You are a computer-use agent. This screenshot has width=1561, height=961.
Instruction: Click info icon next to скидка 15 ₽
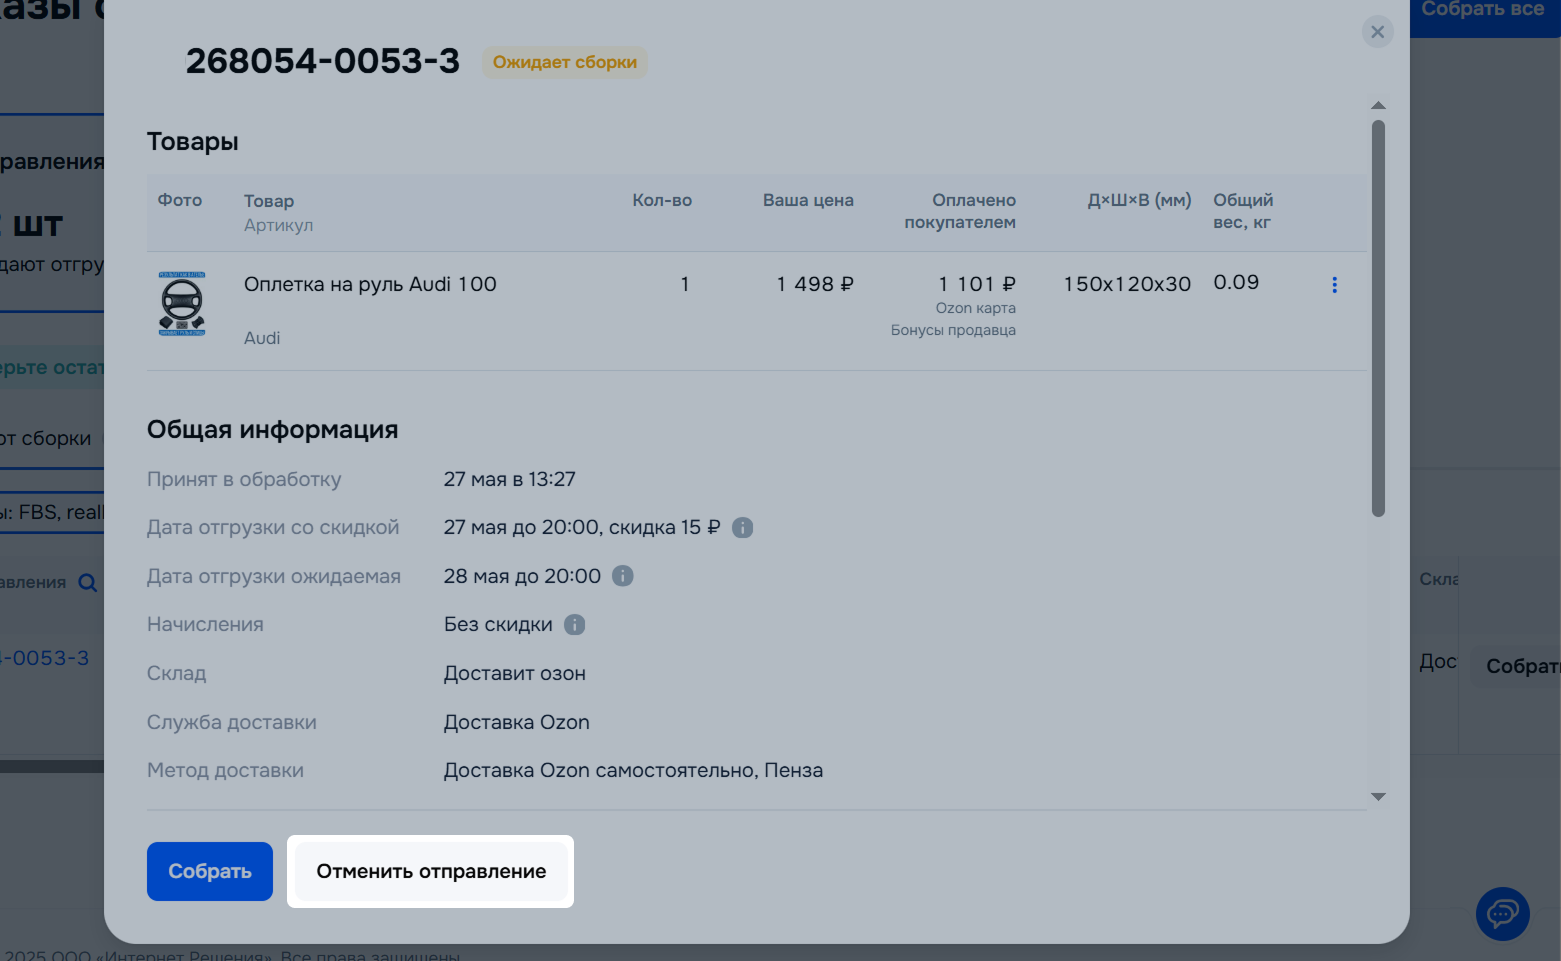tap(742, 528)
